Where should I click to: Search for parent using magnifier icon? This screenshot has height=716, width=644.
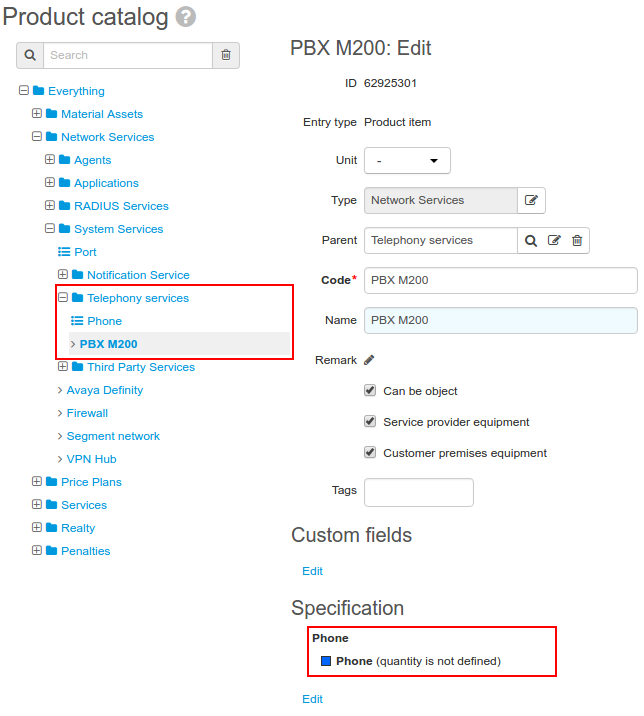[530, 241]
